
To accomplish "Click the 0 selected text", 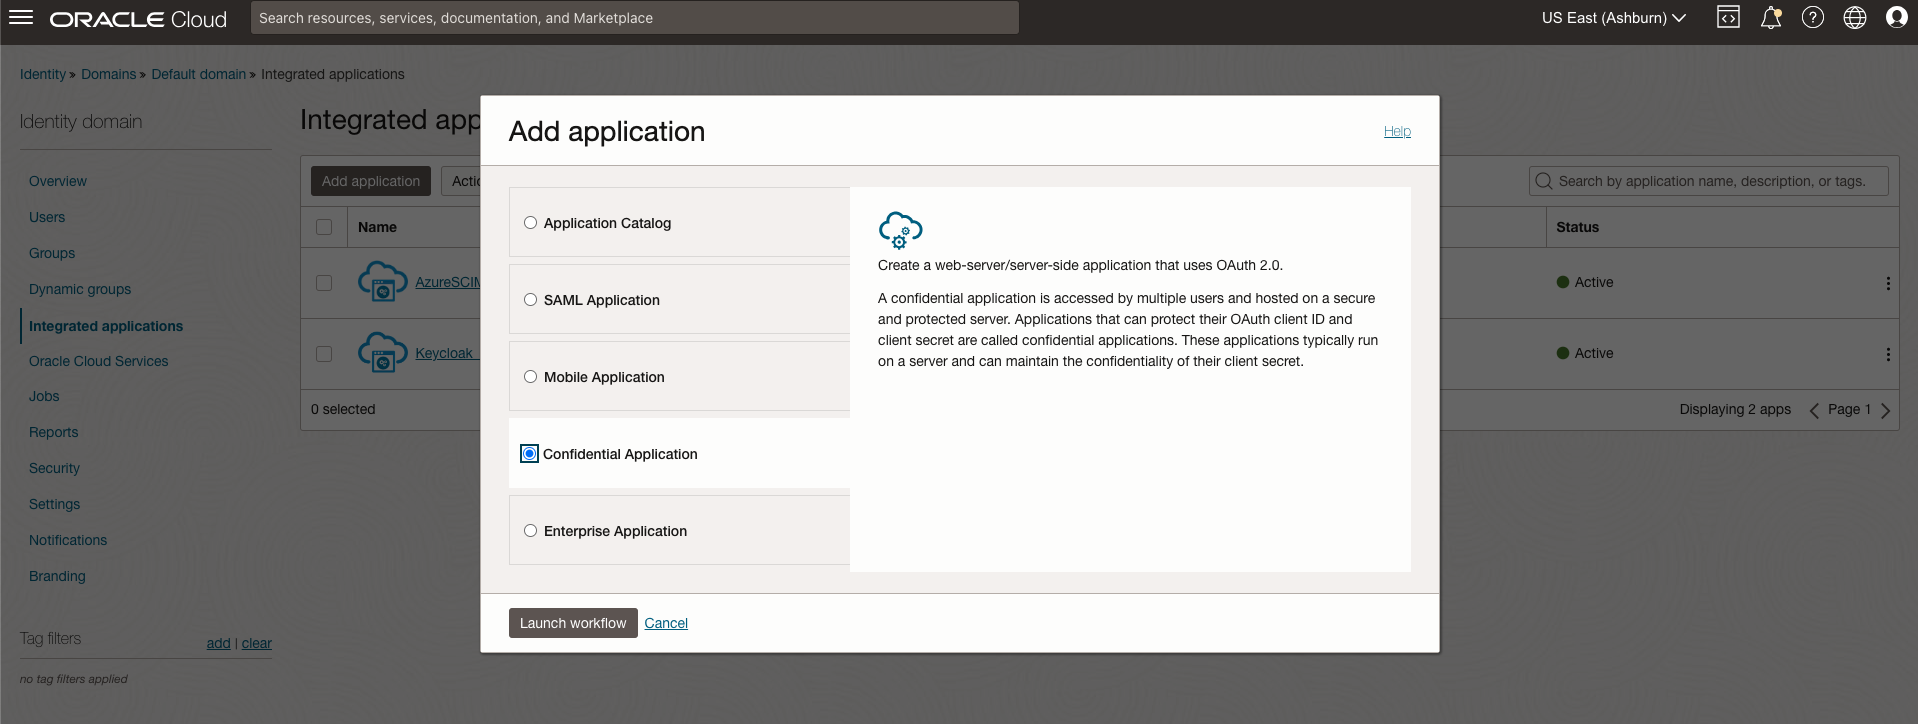I will (343, 409).
